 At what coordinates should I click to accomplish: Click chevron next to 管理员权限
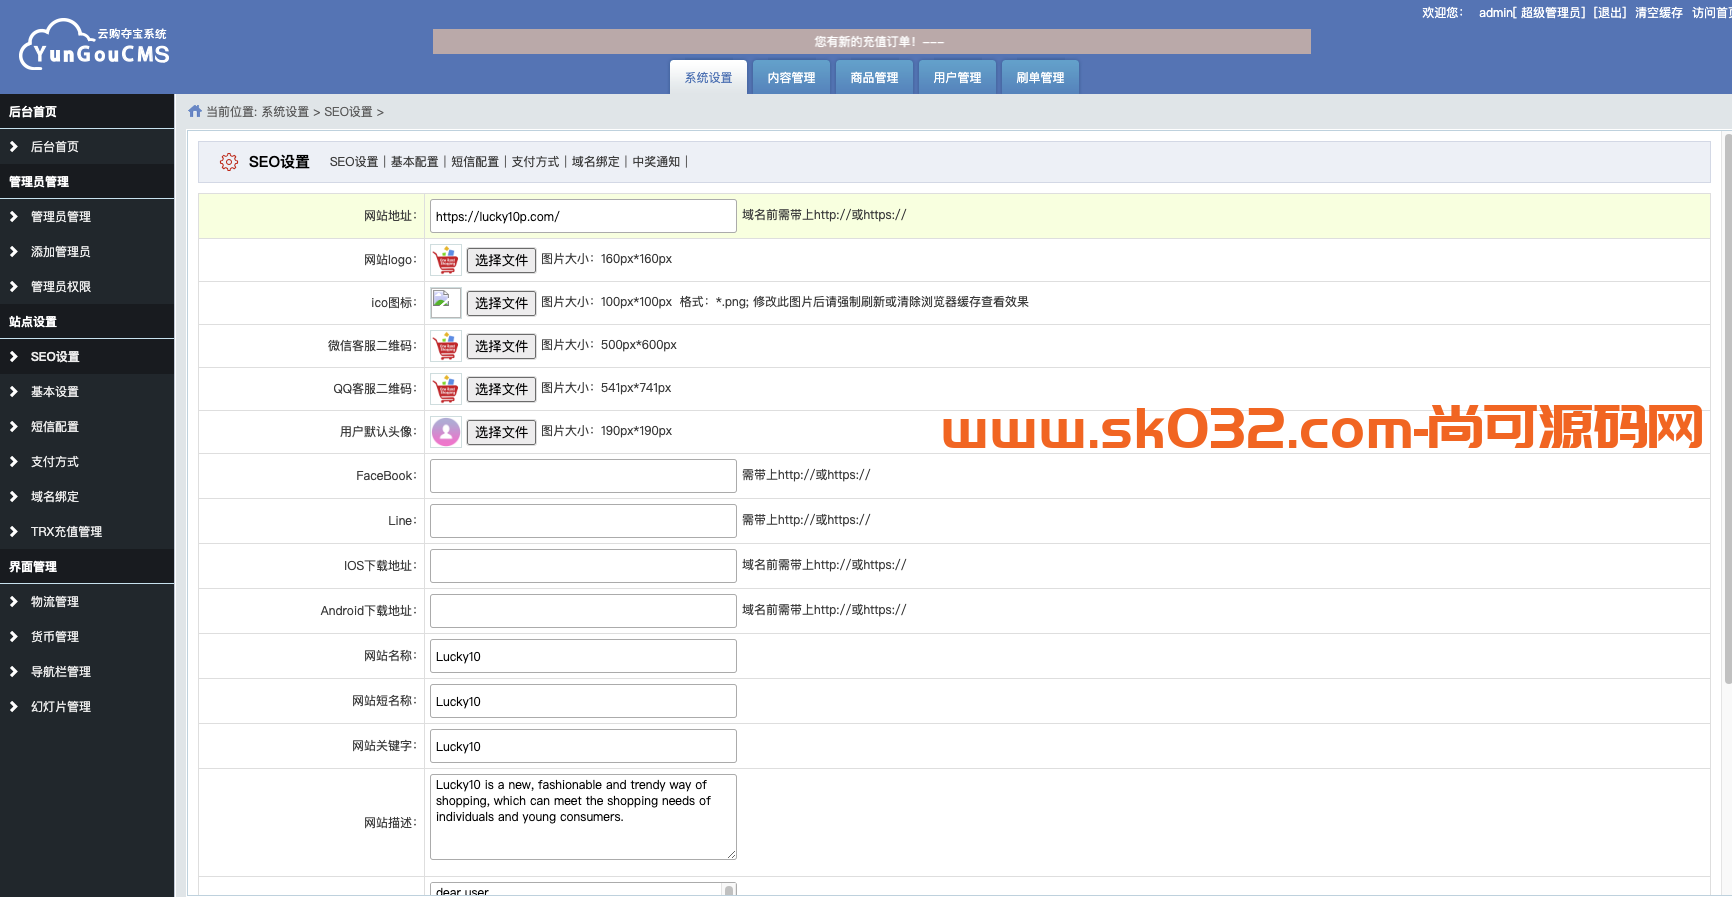tap(13, 286)
